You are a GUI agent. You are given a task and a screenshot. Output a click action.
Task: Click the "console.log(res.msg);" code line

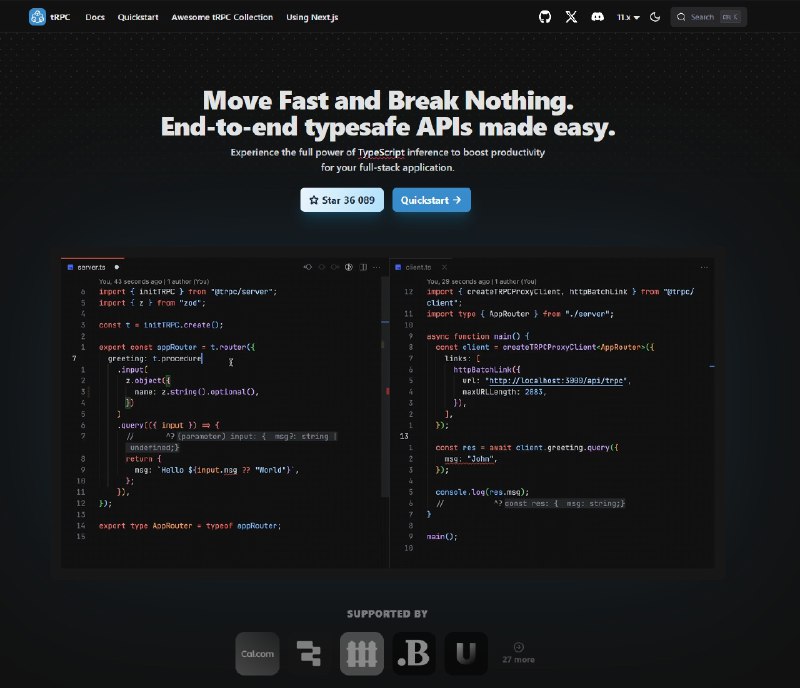tap(482, 492)
